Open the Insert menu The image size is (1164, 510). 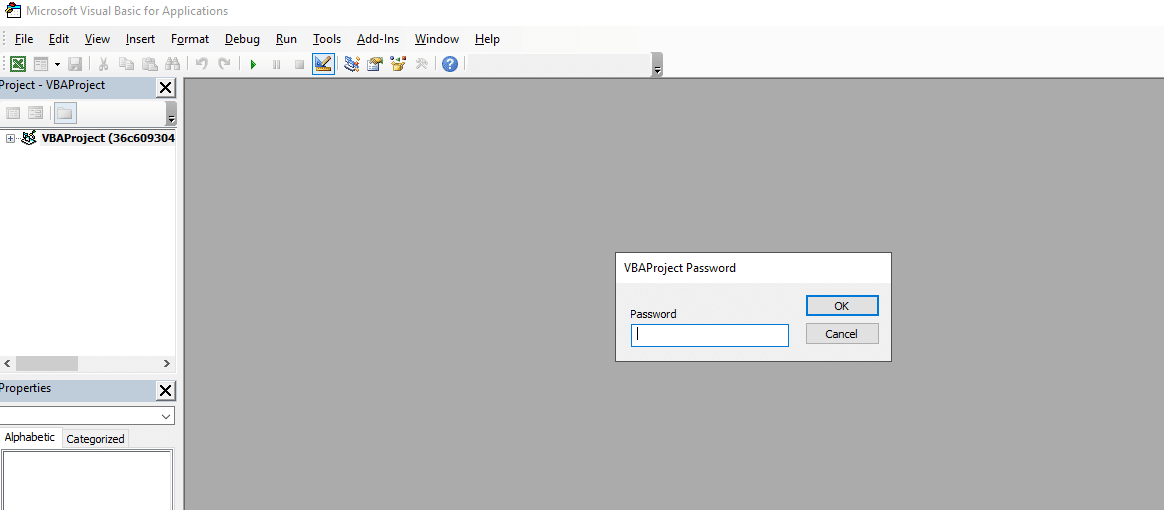click(x=140, y=39)
